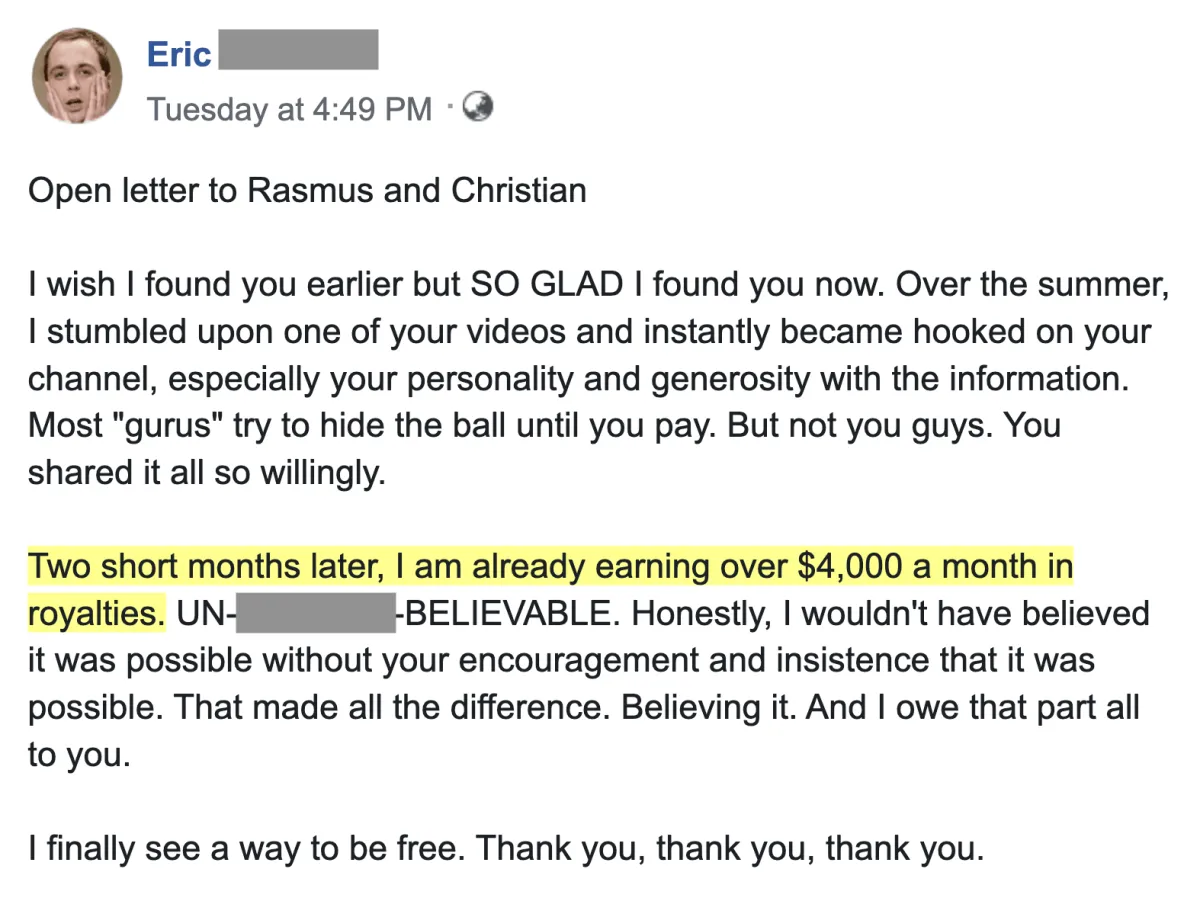Click the words 'to you.' ending paragraph two
This screenshot has height=898, width=1200.
[x=78, y=753]
